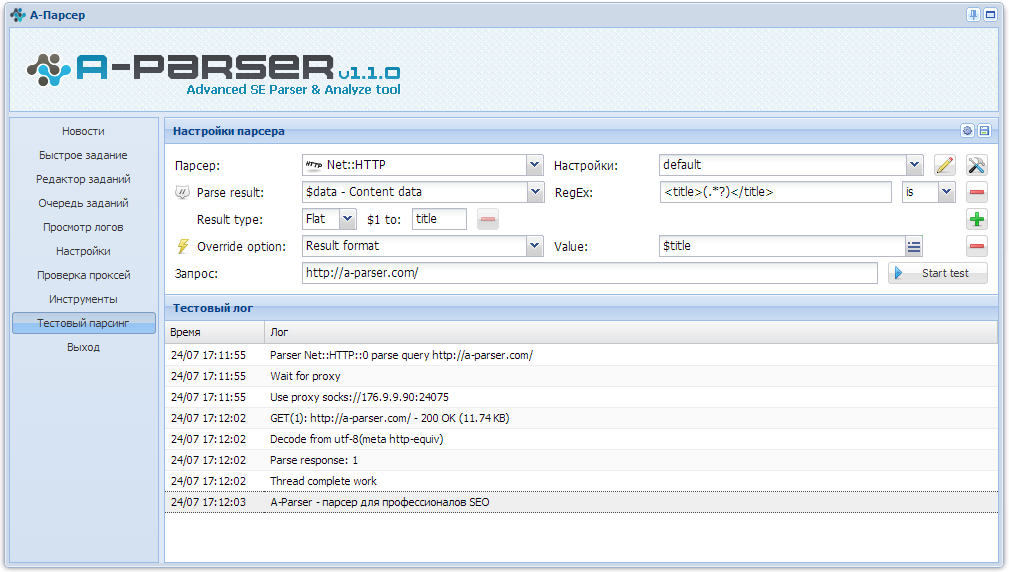Screen dimensions: 1009x572
Task: Go to Проверка проксей
Action: pos(83,275)
